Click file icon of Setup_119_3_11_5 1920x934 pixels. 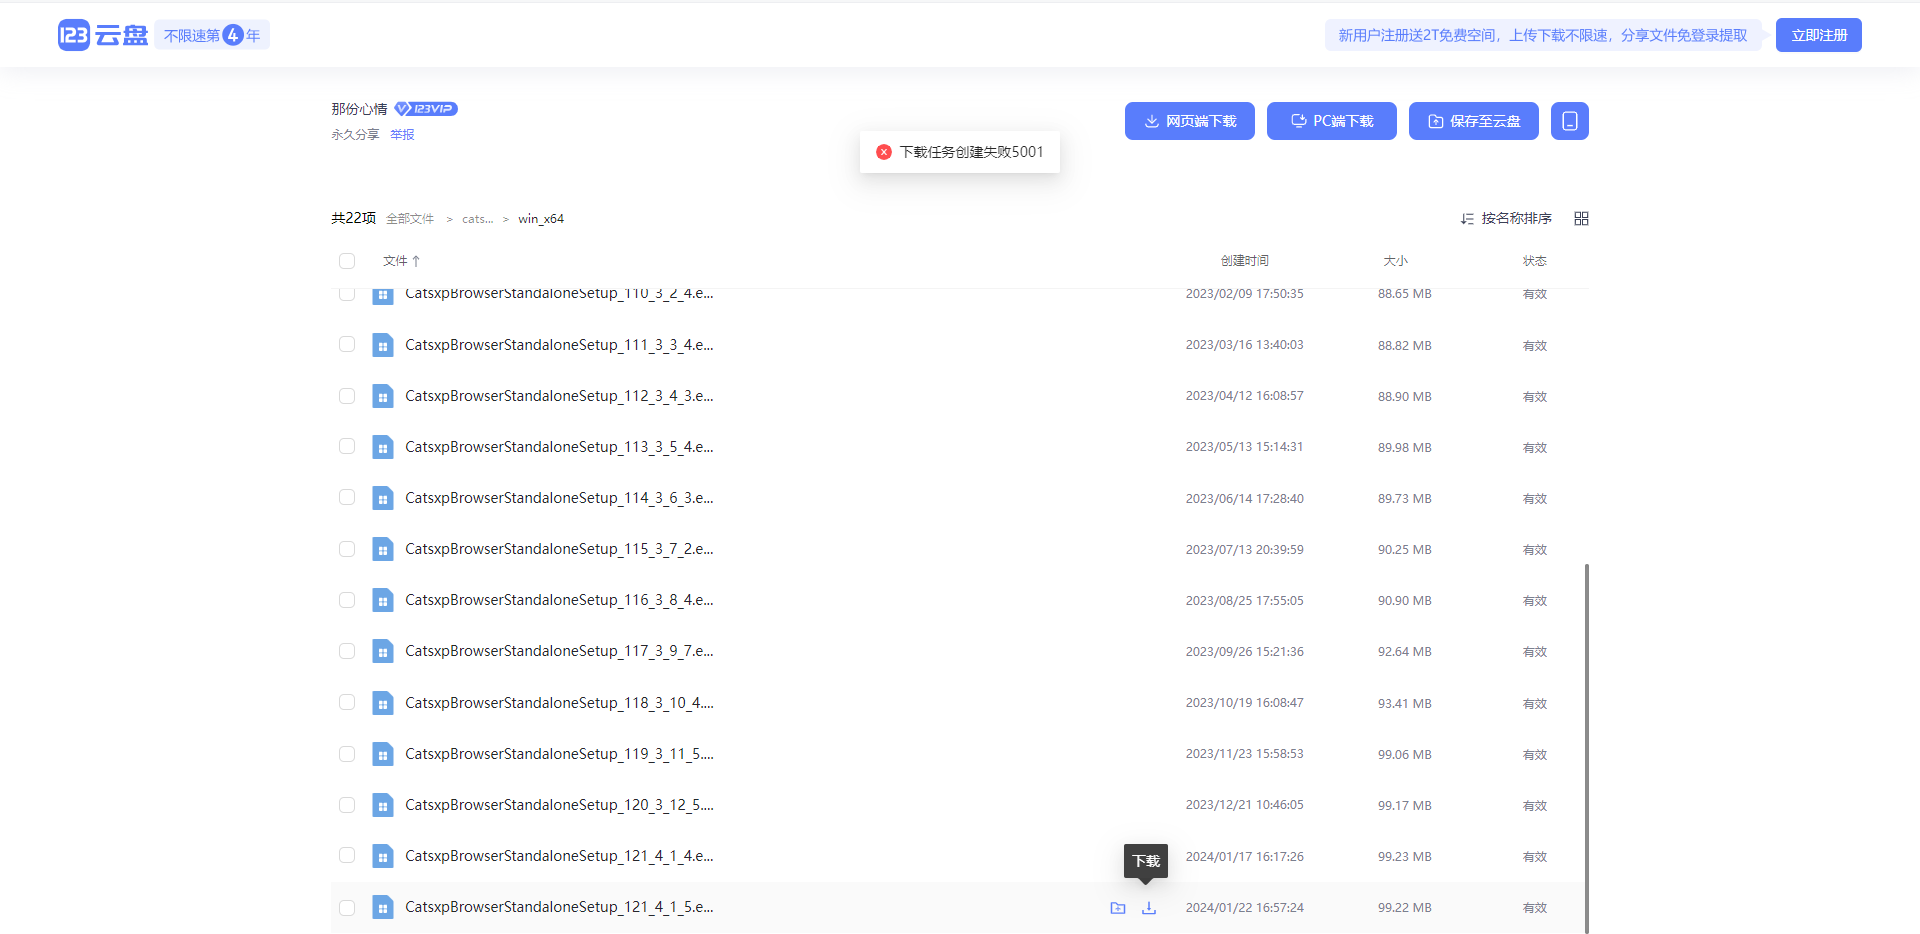[383, 754]
